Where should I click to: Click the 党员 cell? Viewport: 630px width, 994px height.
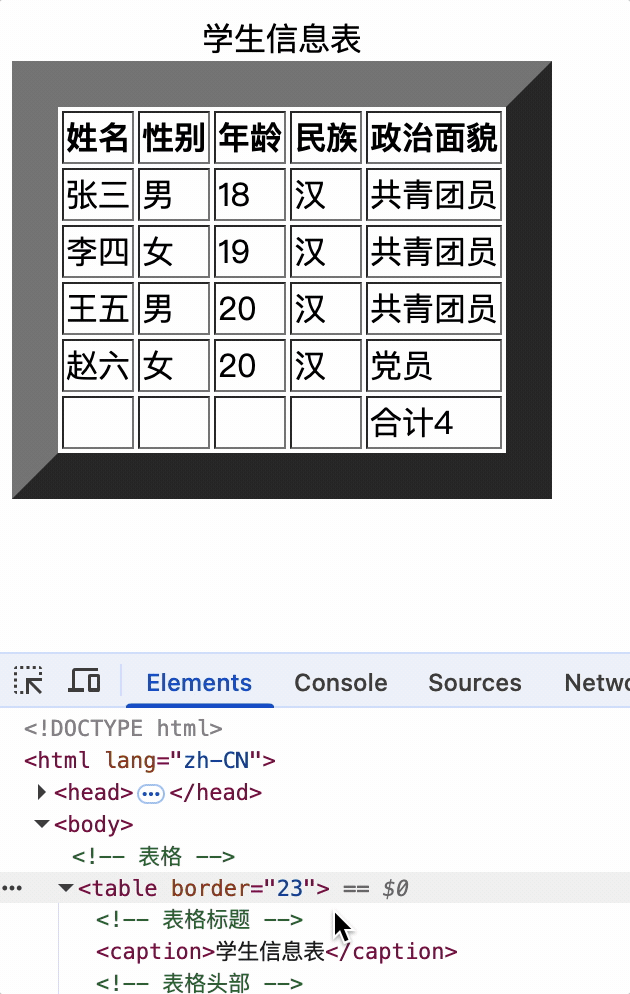434,366
